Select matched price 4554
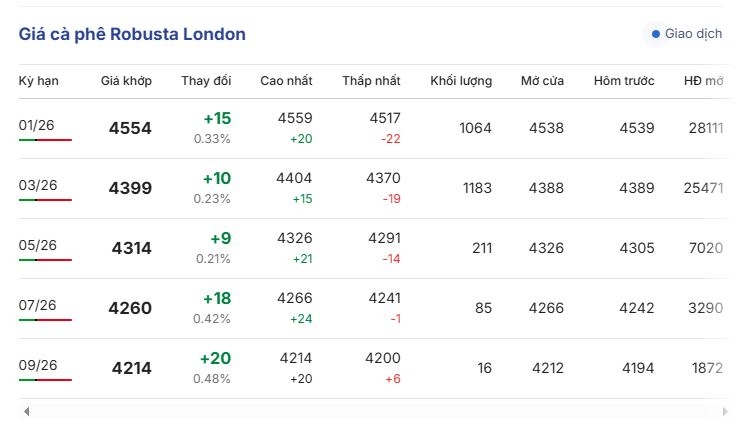This screenshot has height=434, width=741. (x=130, y=128)
